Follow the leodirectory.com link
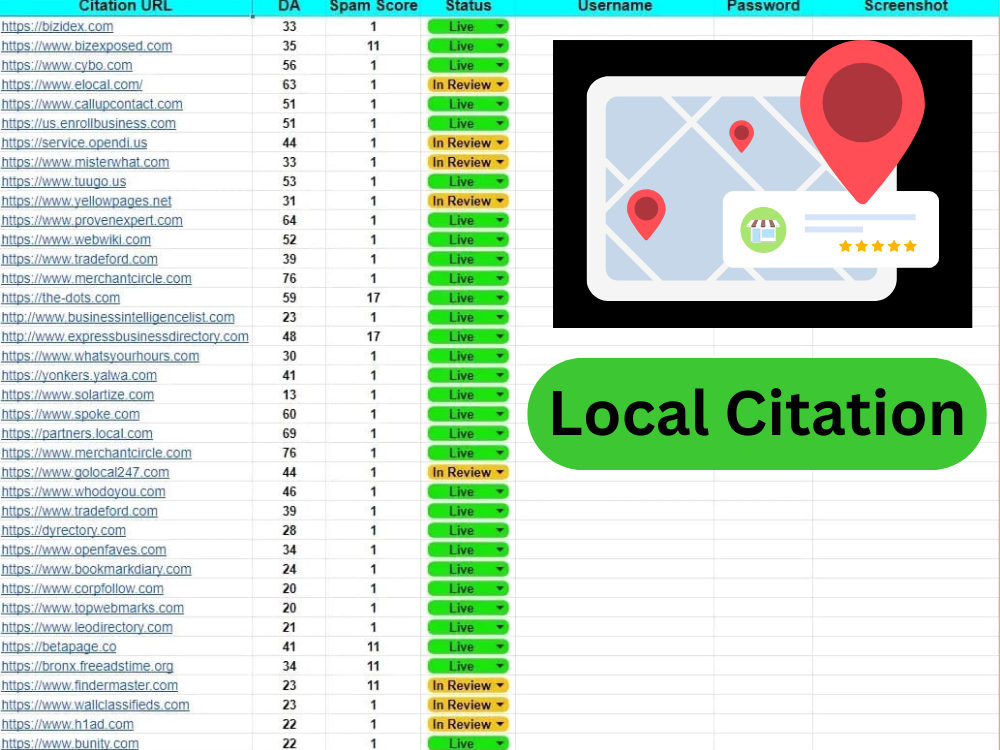1000x750 pixels. pos(87,628)
